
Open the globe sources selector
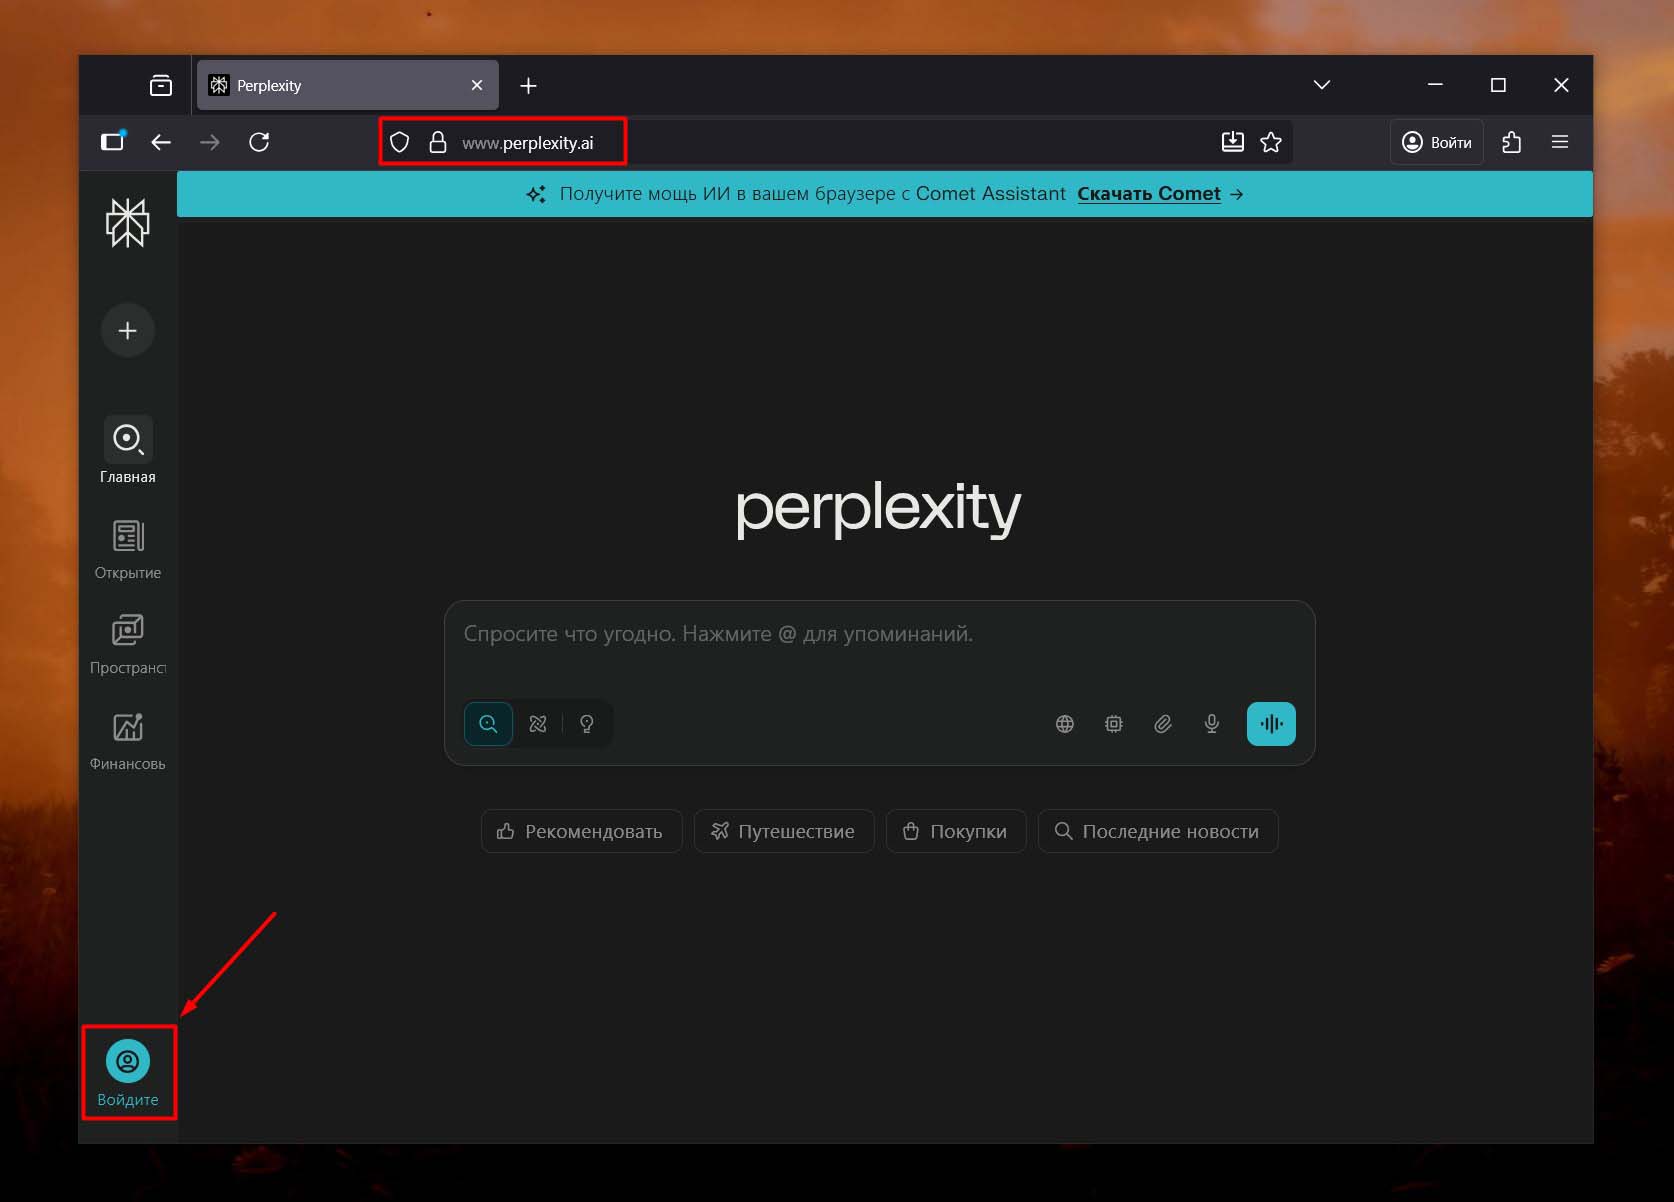(1065, 724)
